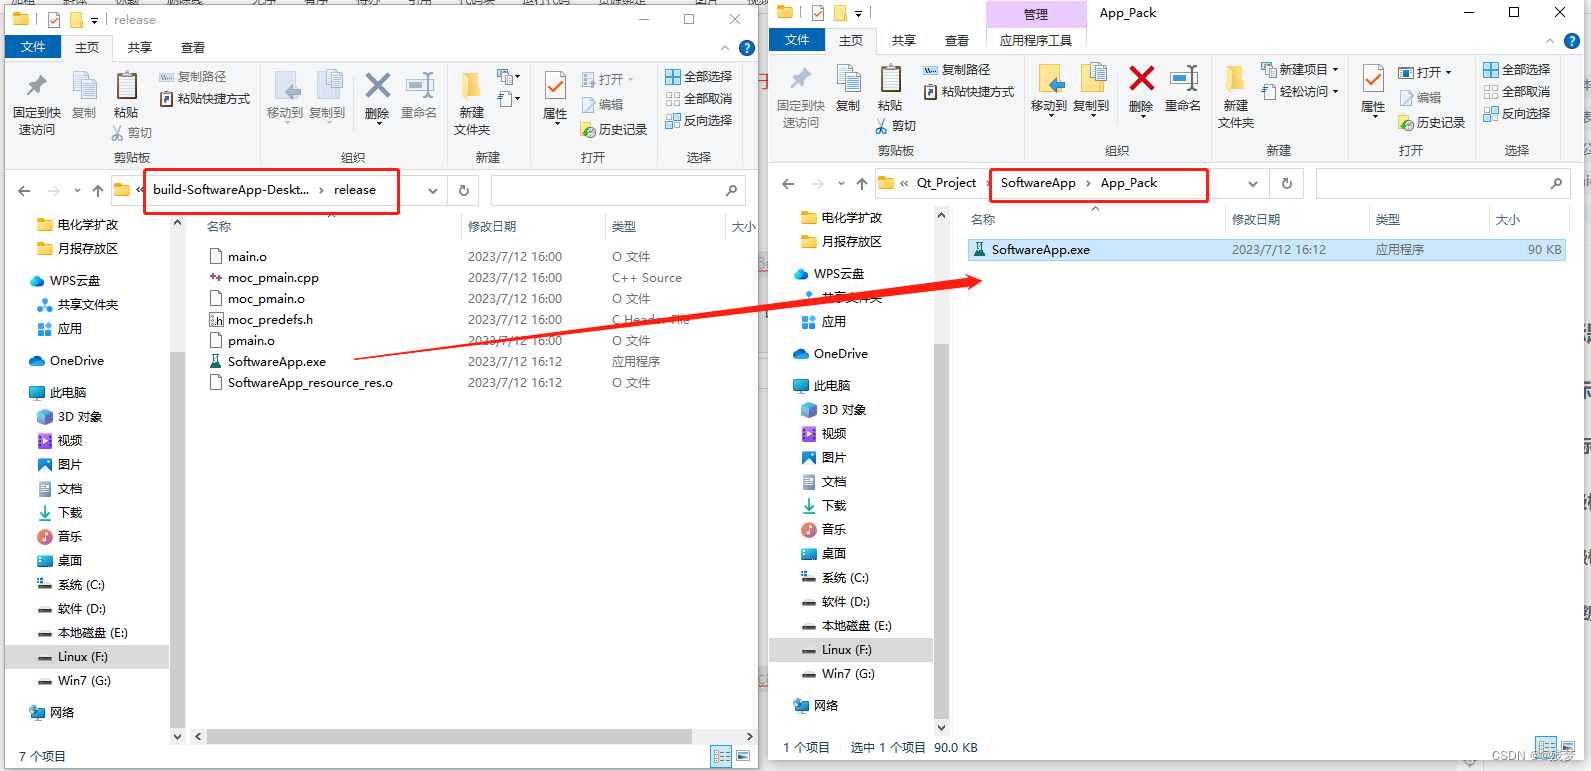Click Refresh button in App_Pack window address bar
Screen dimensions: 1591x771
point(1287,183)
